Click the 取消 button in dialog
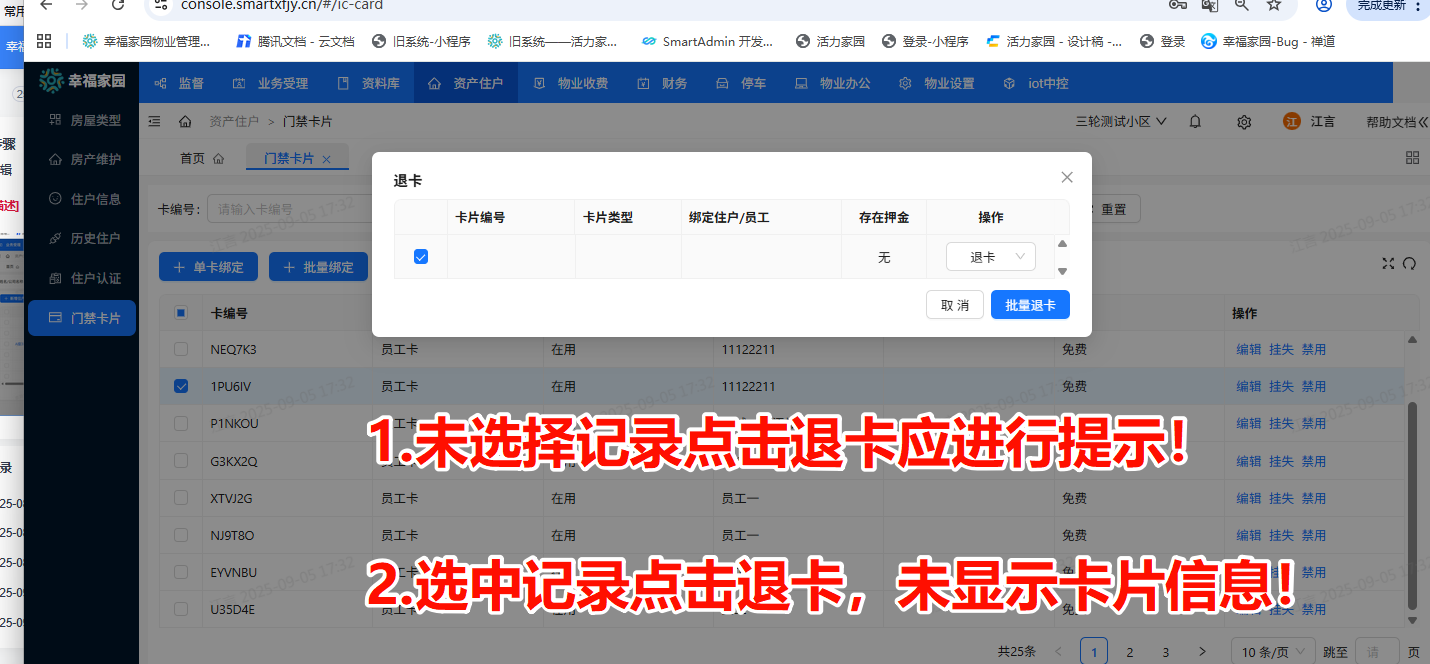Viewport: 1430px width, 664px height. pos(954,305)
